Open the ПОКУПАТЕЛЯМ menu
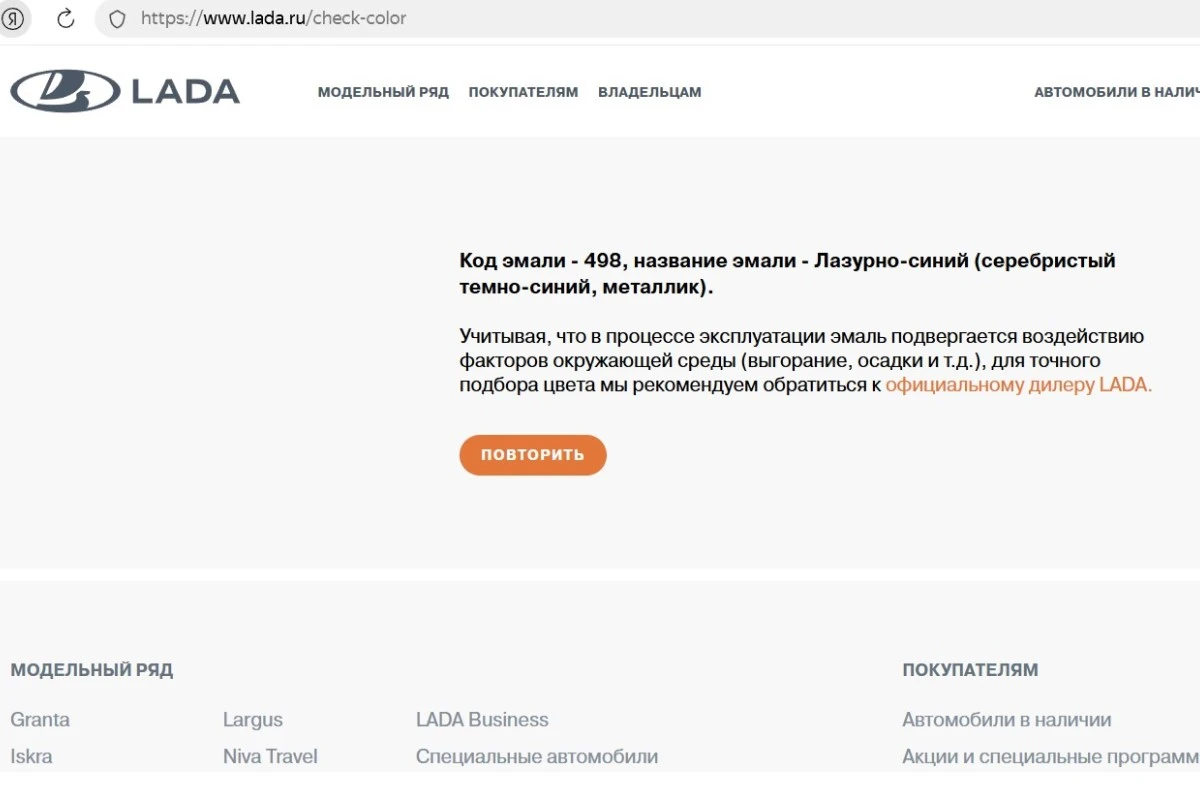 (x=523, y=92)
